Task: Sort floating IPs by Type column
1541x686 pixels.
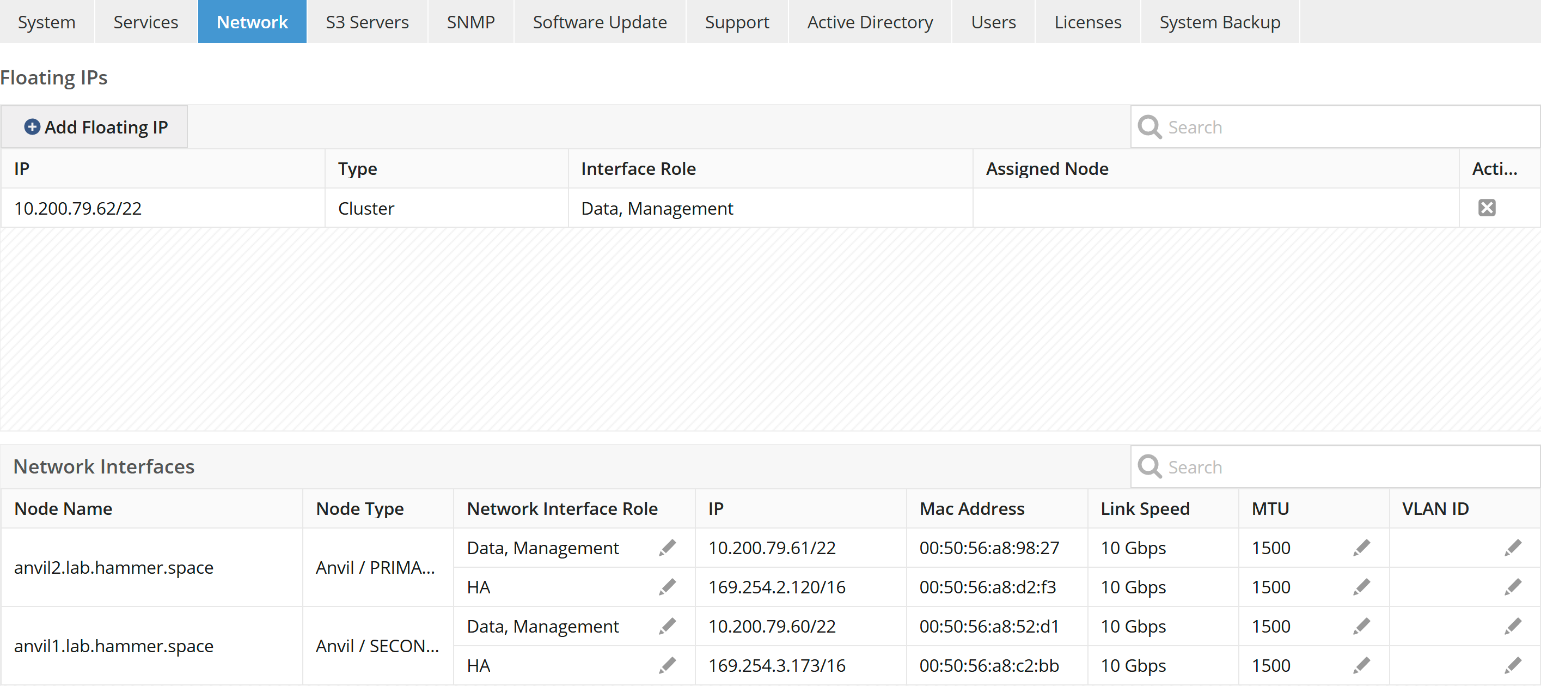Action: pyautogui.click(x=447, y=169)
